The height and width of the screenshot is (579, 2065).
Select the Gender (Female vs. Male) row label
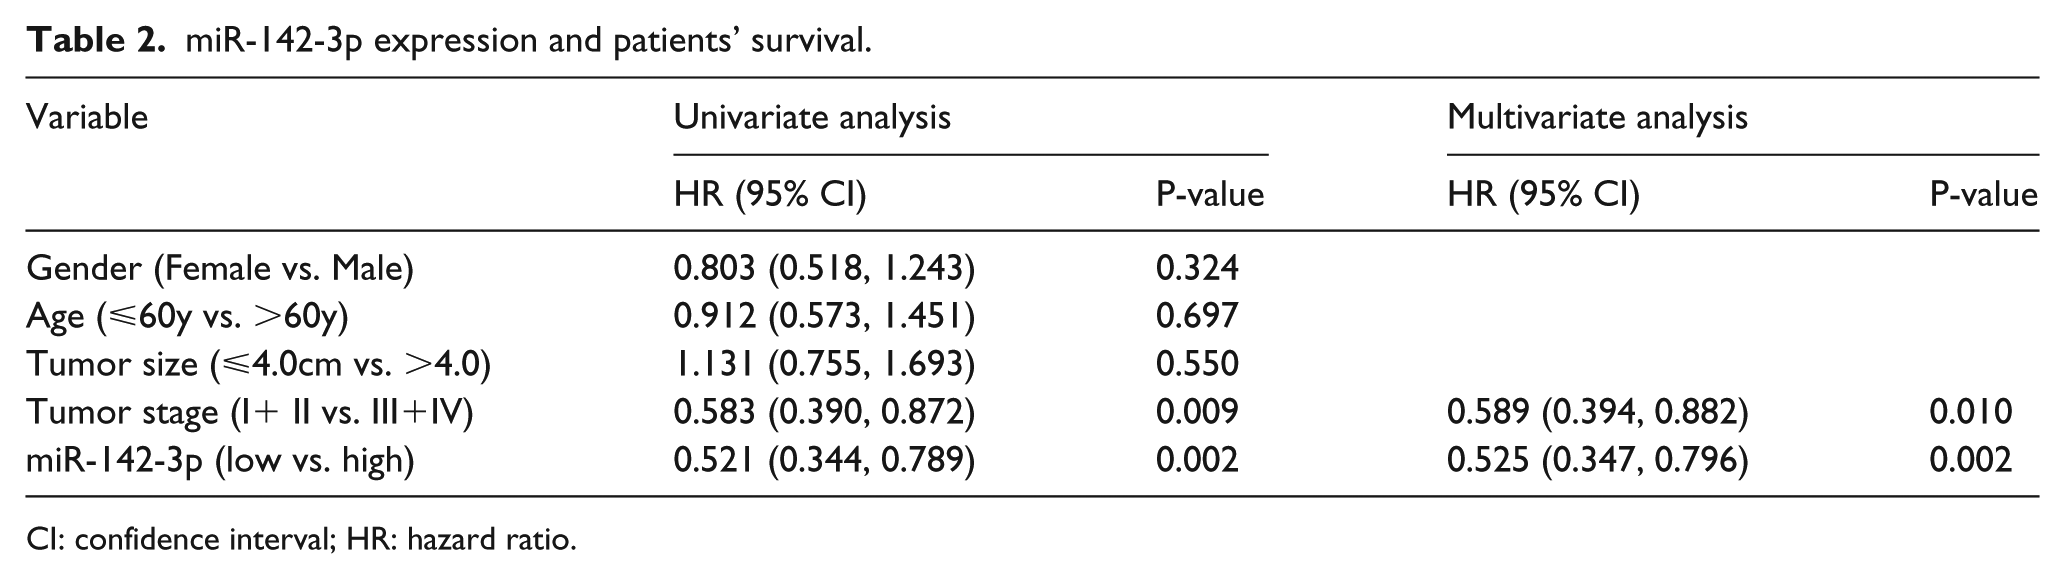pyautogui.click(x=220, y=268)
